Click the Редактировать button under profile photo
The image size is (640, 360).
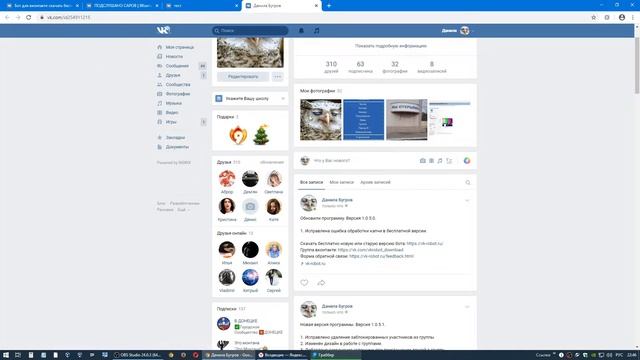click(x=243, y=77)
